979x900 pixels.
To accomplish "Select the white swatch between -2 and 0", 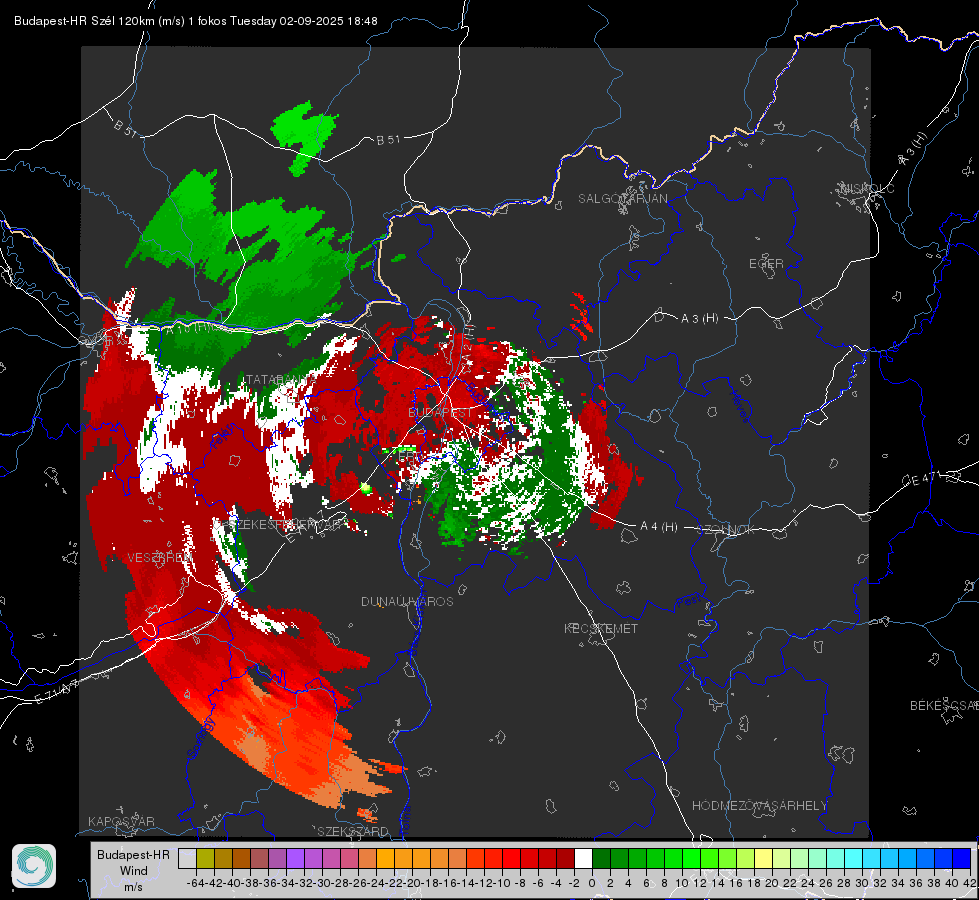I will pyautogui.click(x=583, y=858).
